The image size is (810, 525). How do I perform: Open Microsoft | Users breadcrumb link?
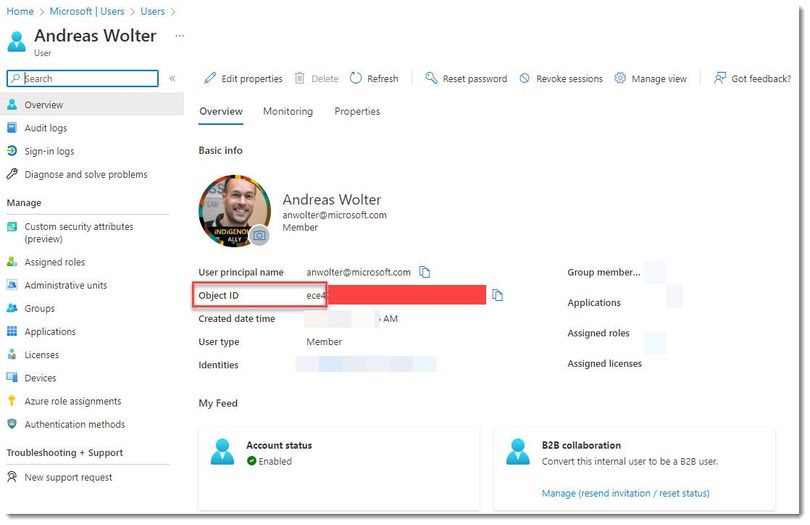tap(87, 11)
